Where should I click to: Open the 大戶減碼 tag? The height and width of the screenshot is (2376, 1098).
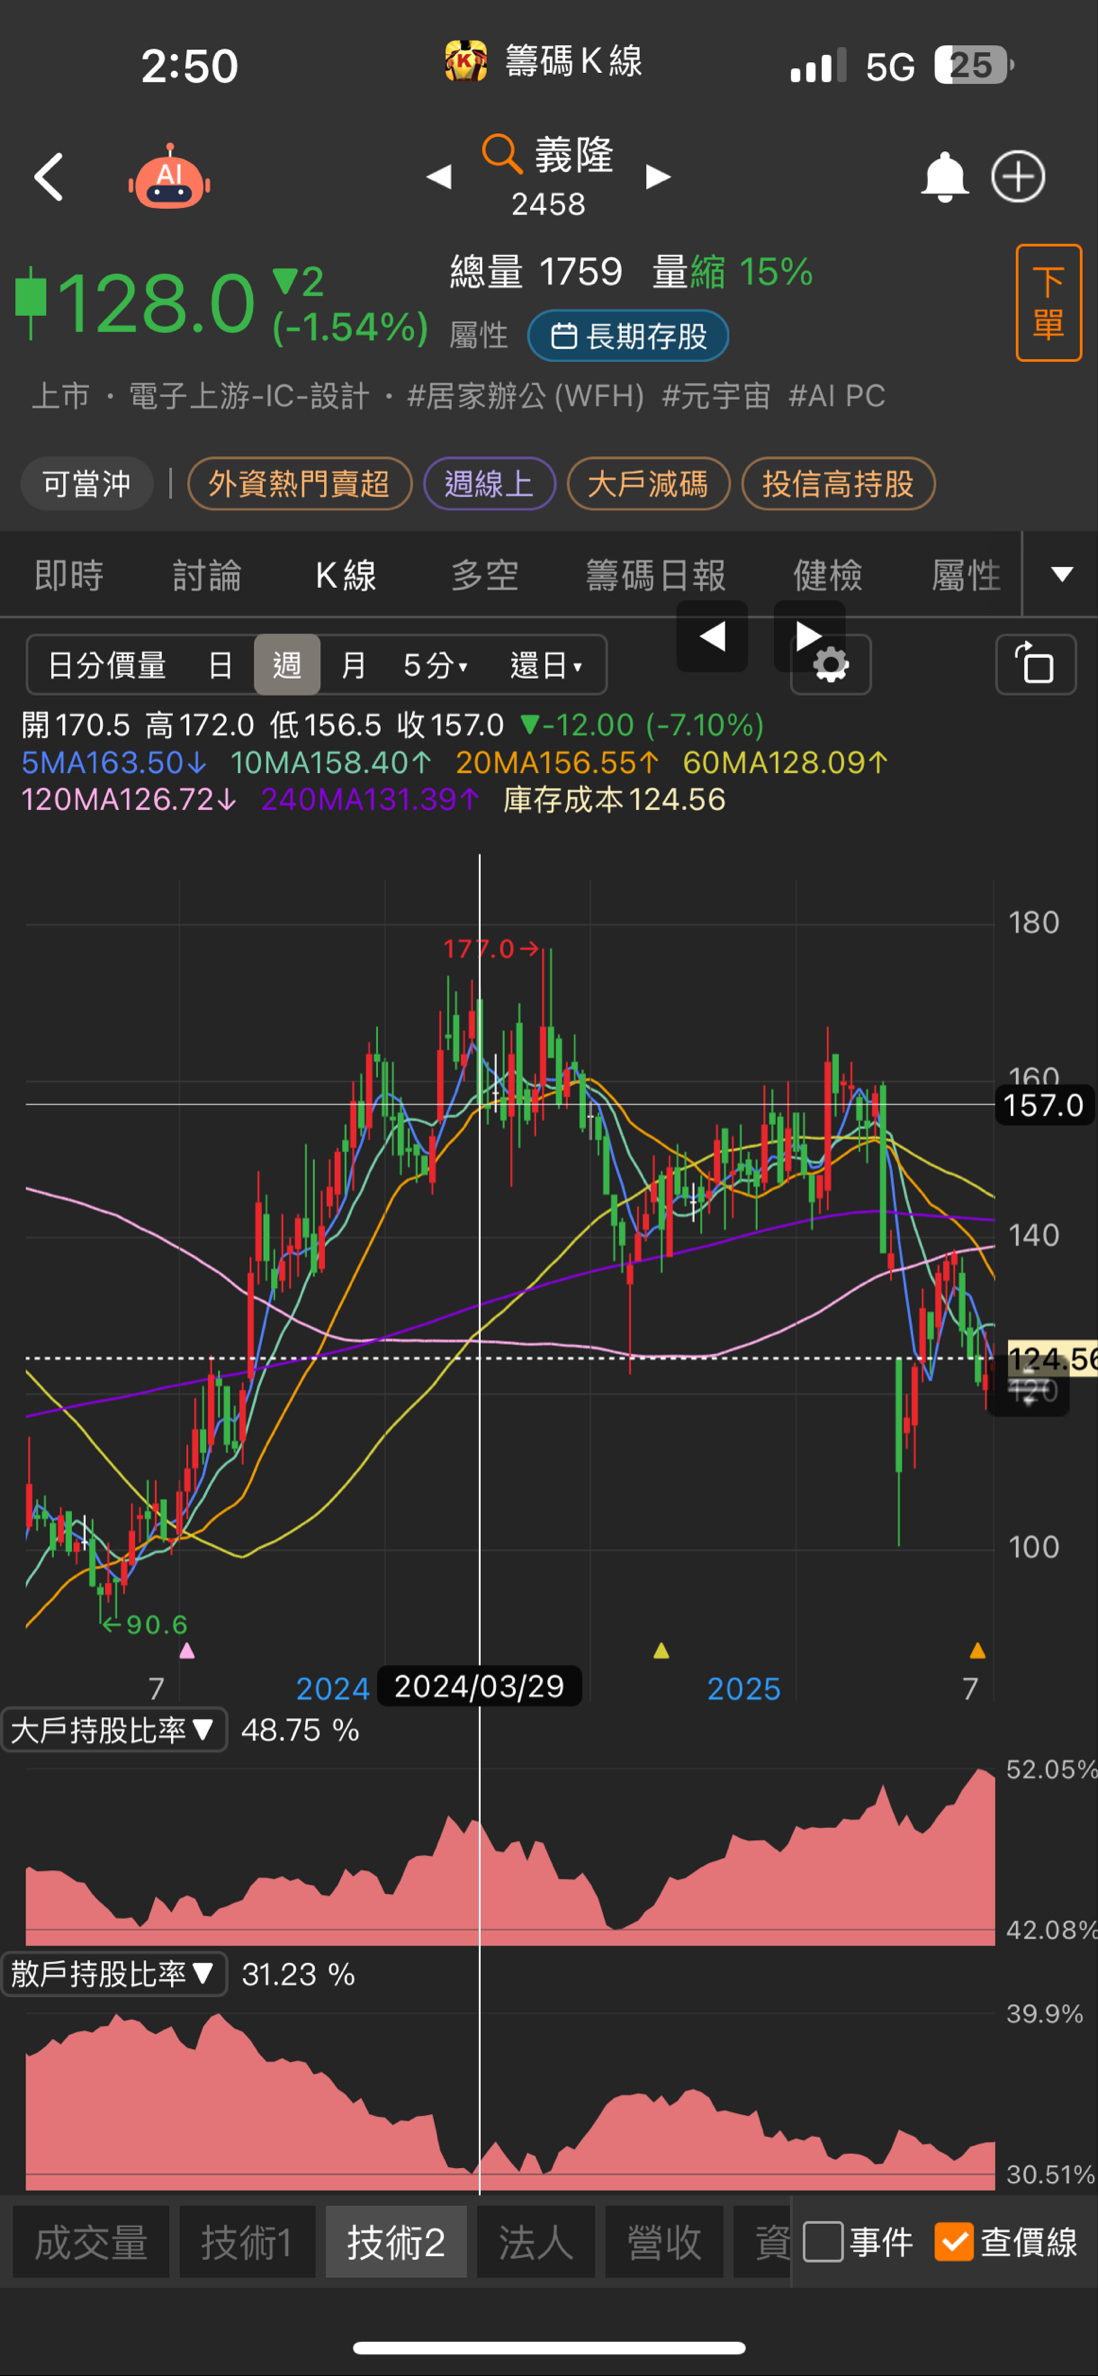pyautogui.click(x=648, y=484)
